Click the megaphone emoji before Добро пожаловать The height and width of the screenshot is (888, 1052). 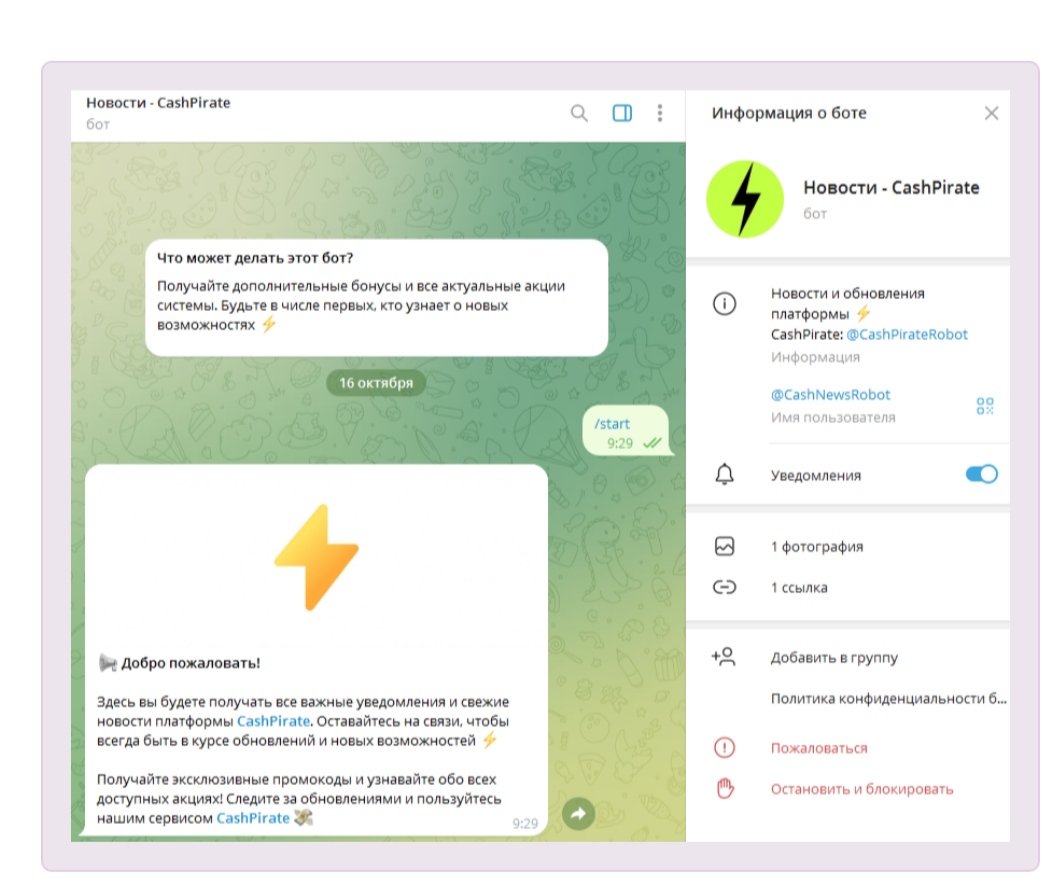pyautogui.click(x=107, y=663)
